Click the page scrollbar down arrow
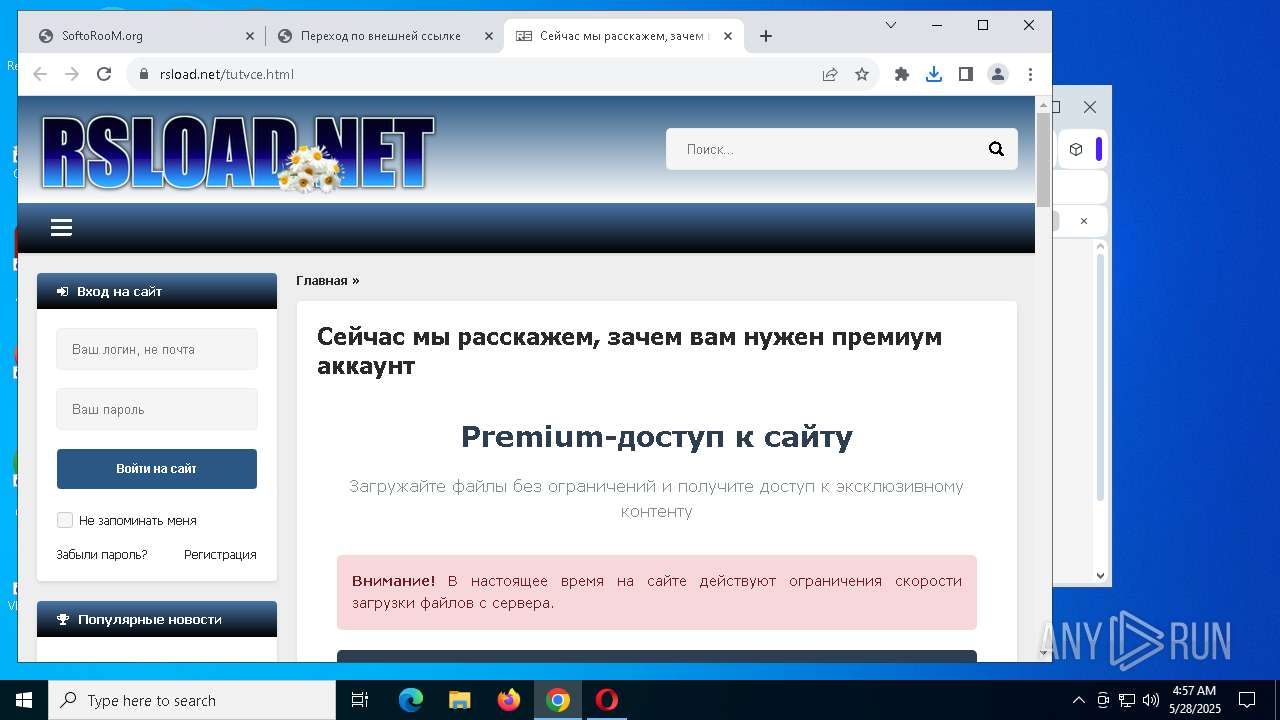The height and width of the screenshot is (720, 1280). 1043,652
